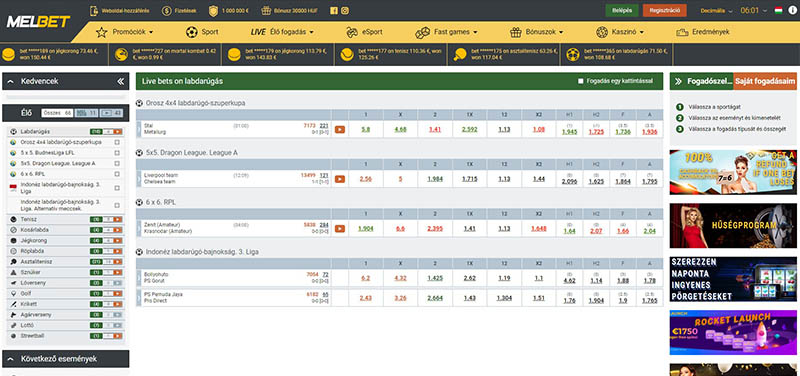Open Eredmények in main navigation
The width and height of the screenshot is (800, 376).
click(x=703, y=32)
